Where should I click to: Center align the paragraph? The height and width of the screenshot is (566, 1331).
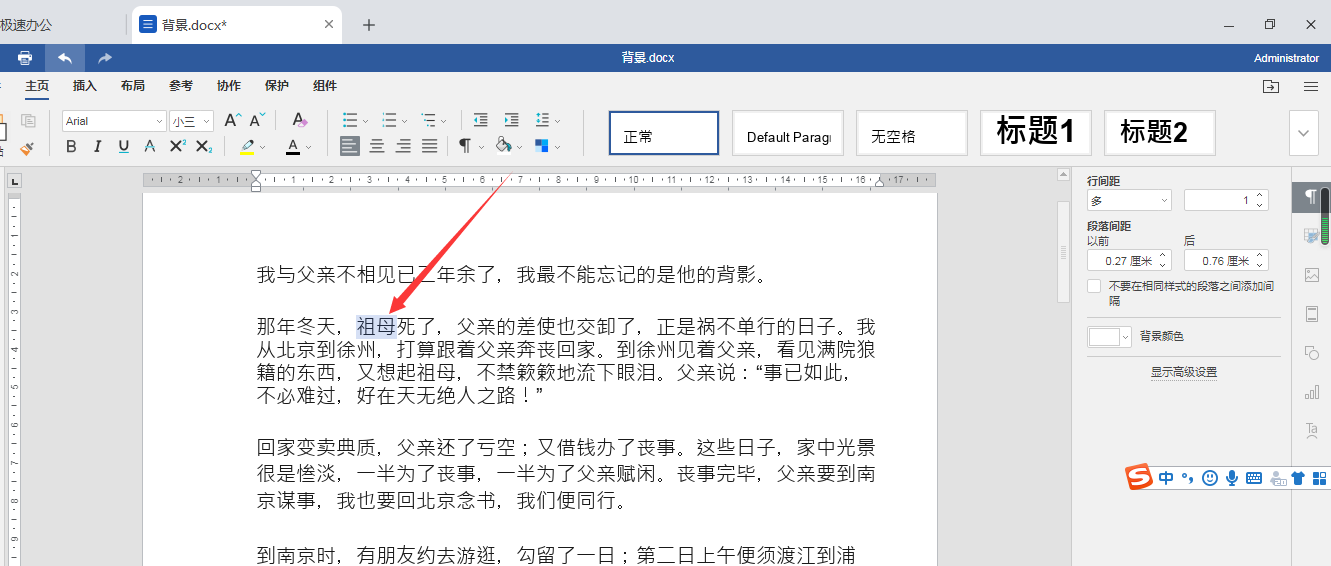point(377,146)
